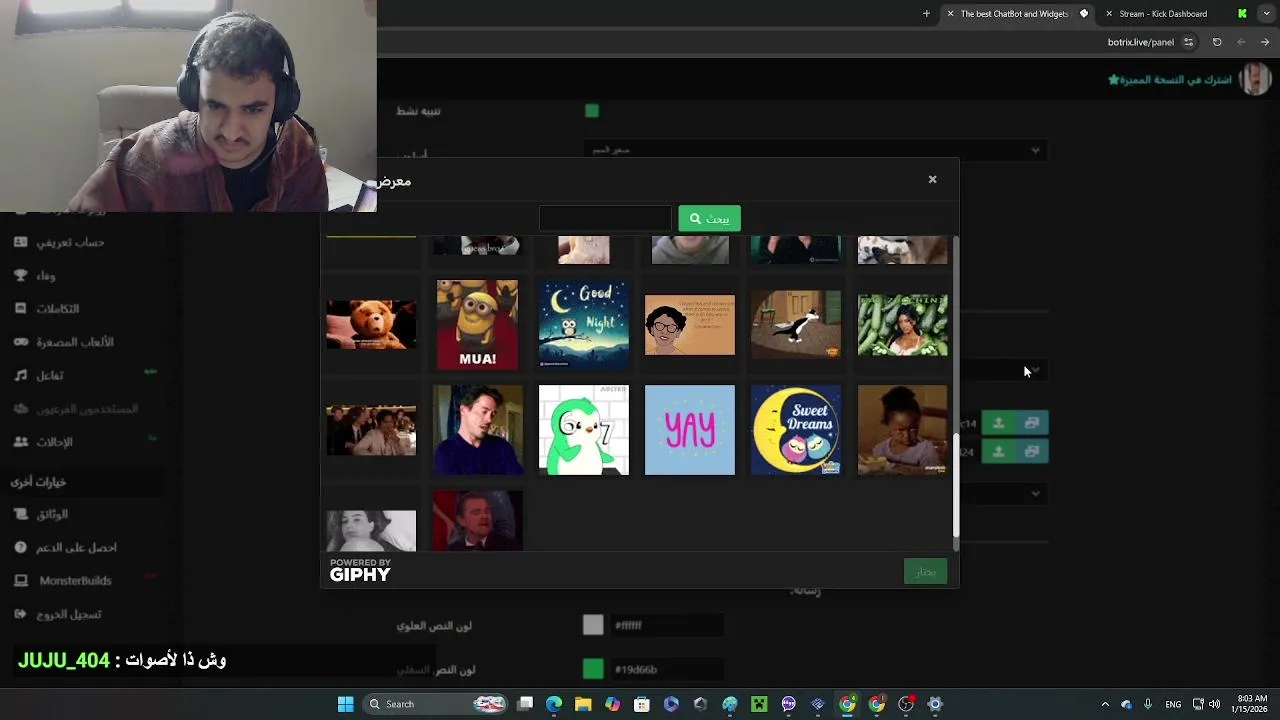Open the browser tab search chevron
This screenshot has height=720, width=1280.
(x=1266, y=14)
